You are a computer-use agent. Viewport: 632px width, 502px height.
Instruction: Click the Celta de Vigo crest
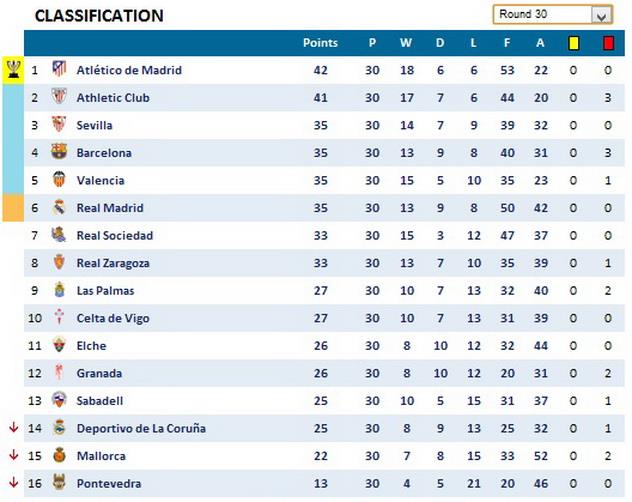pyautogui.click(x=59, y=318)
